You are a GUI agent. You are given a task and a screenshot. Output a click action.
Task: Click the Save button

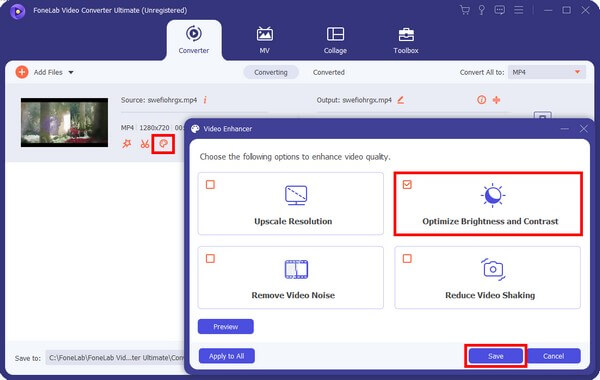pos(496,356)
